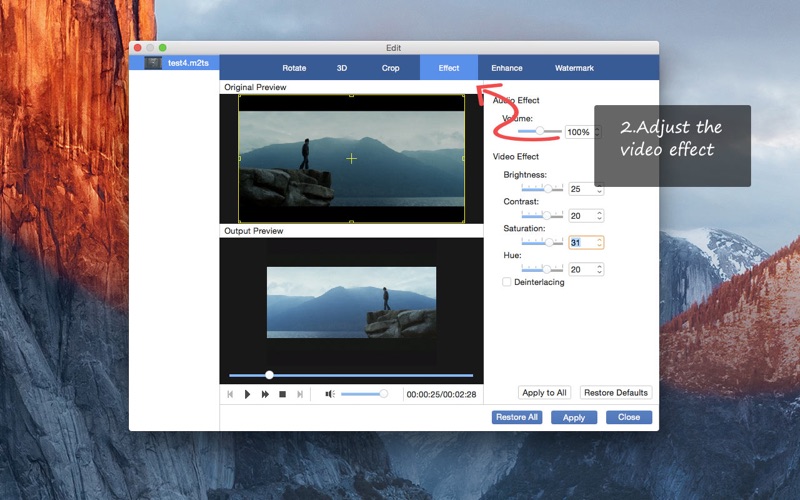
Task: Click the Contrast value stepper arrows
Action: tap(599, 216)
